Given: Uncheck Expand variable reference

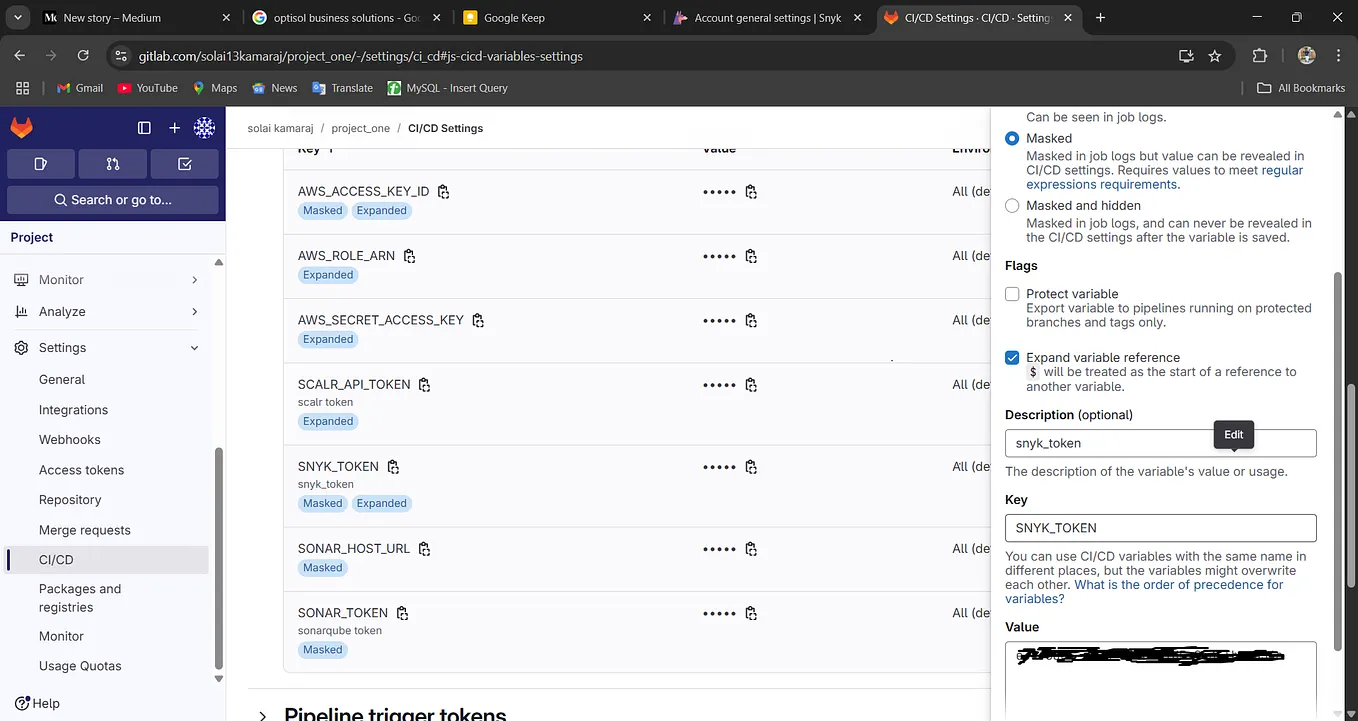Looking at the screenshot, I should 1012,357.
